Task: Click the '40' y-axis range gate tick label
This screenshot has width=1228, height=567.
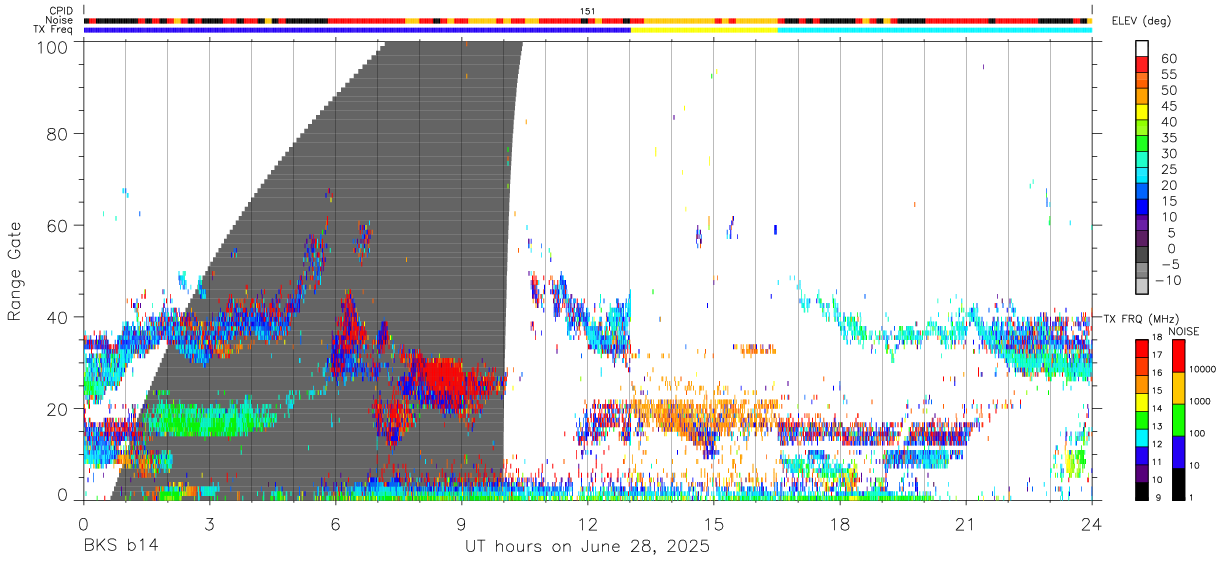Action: coord(58,317)
